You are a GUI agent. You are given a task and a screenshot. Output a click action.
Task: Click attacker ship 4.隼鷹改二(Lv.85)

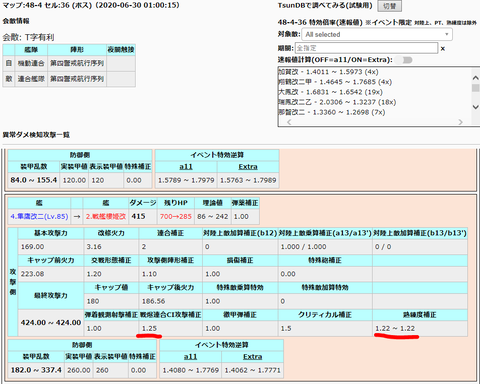coord(39,216)
